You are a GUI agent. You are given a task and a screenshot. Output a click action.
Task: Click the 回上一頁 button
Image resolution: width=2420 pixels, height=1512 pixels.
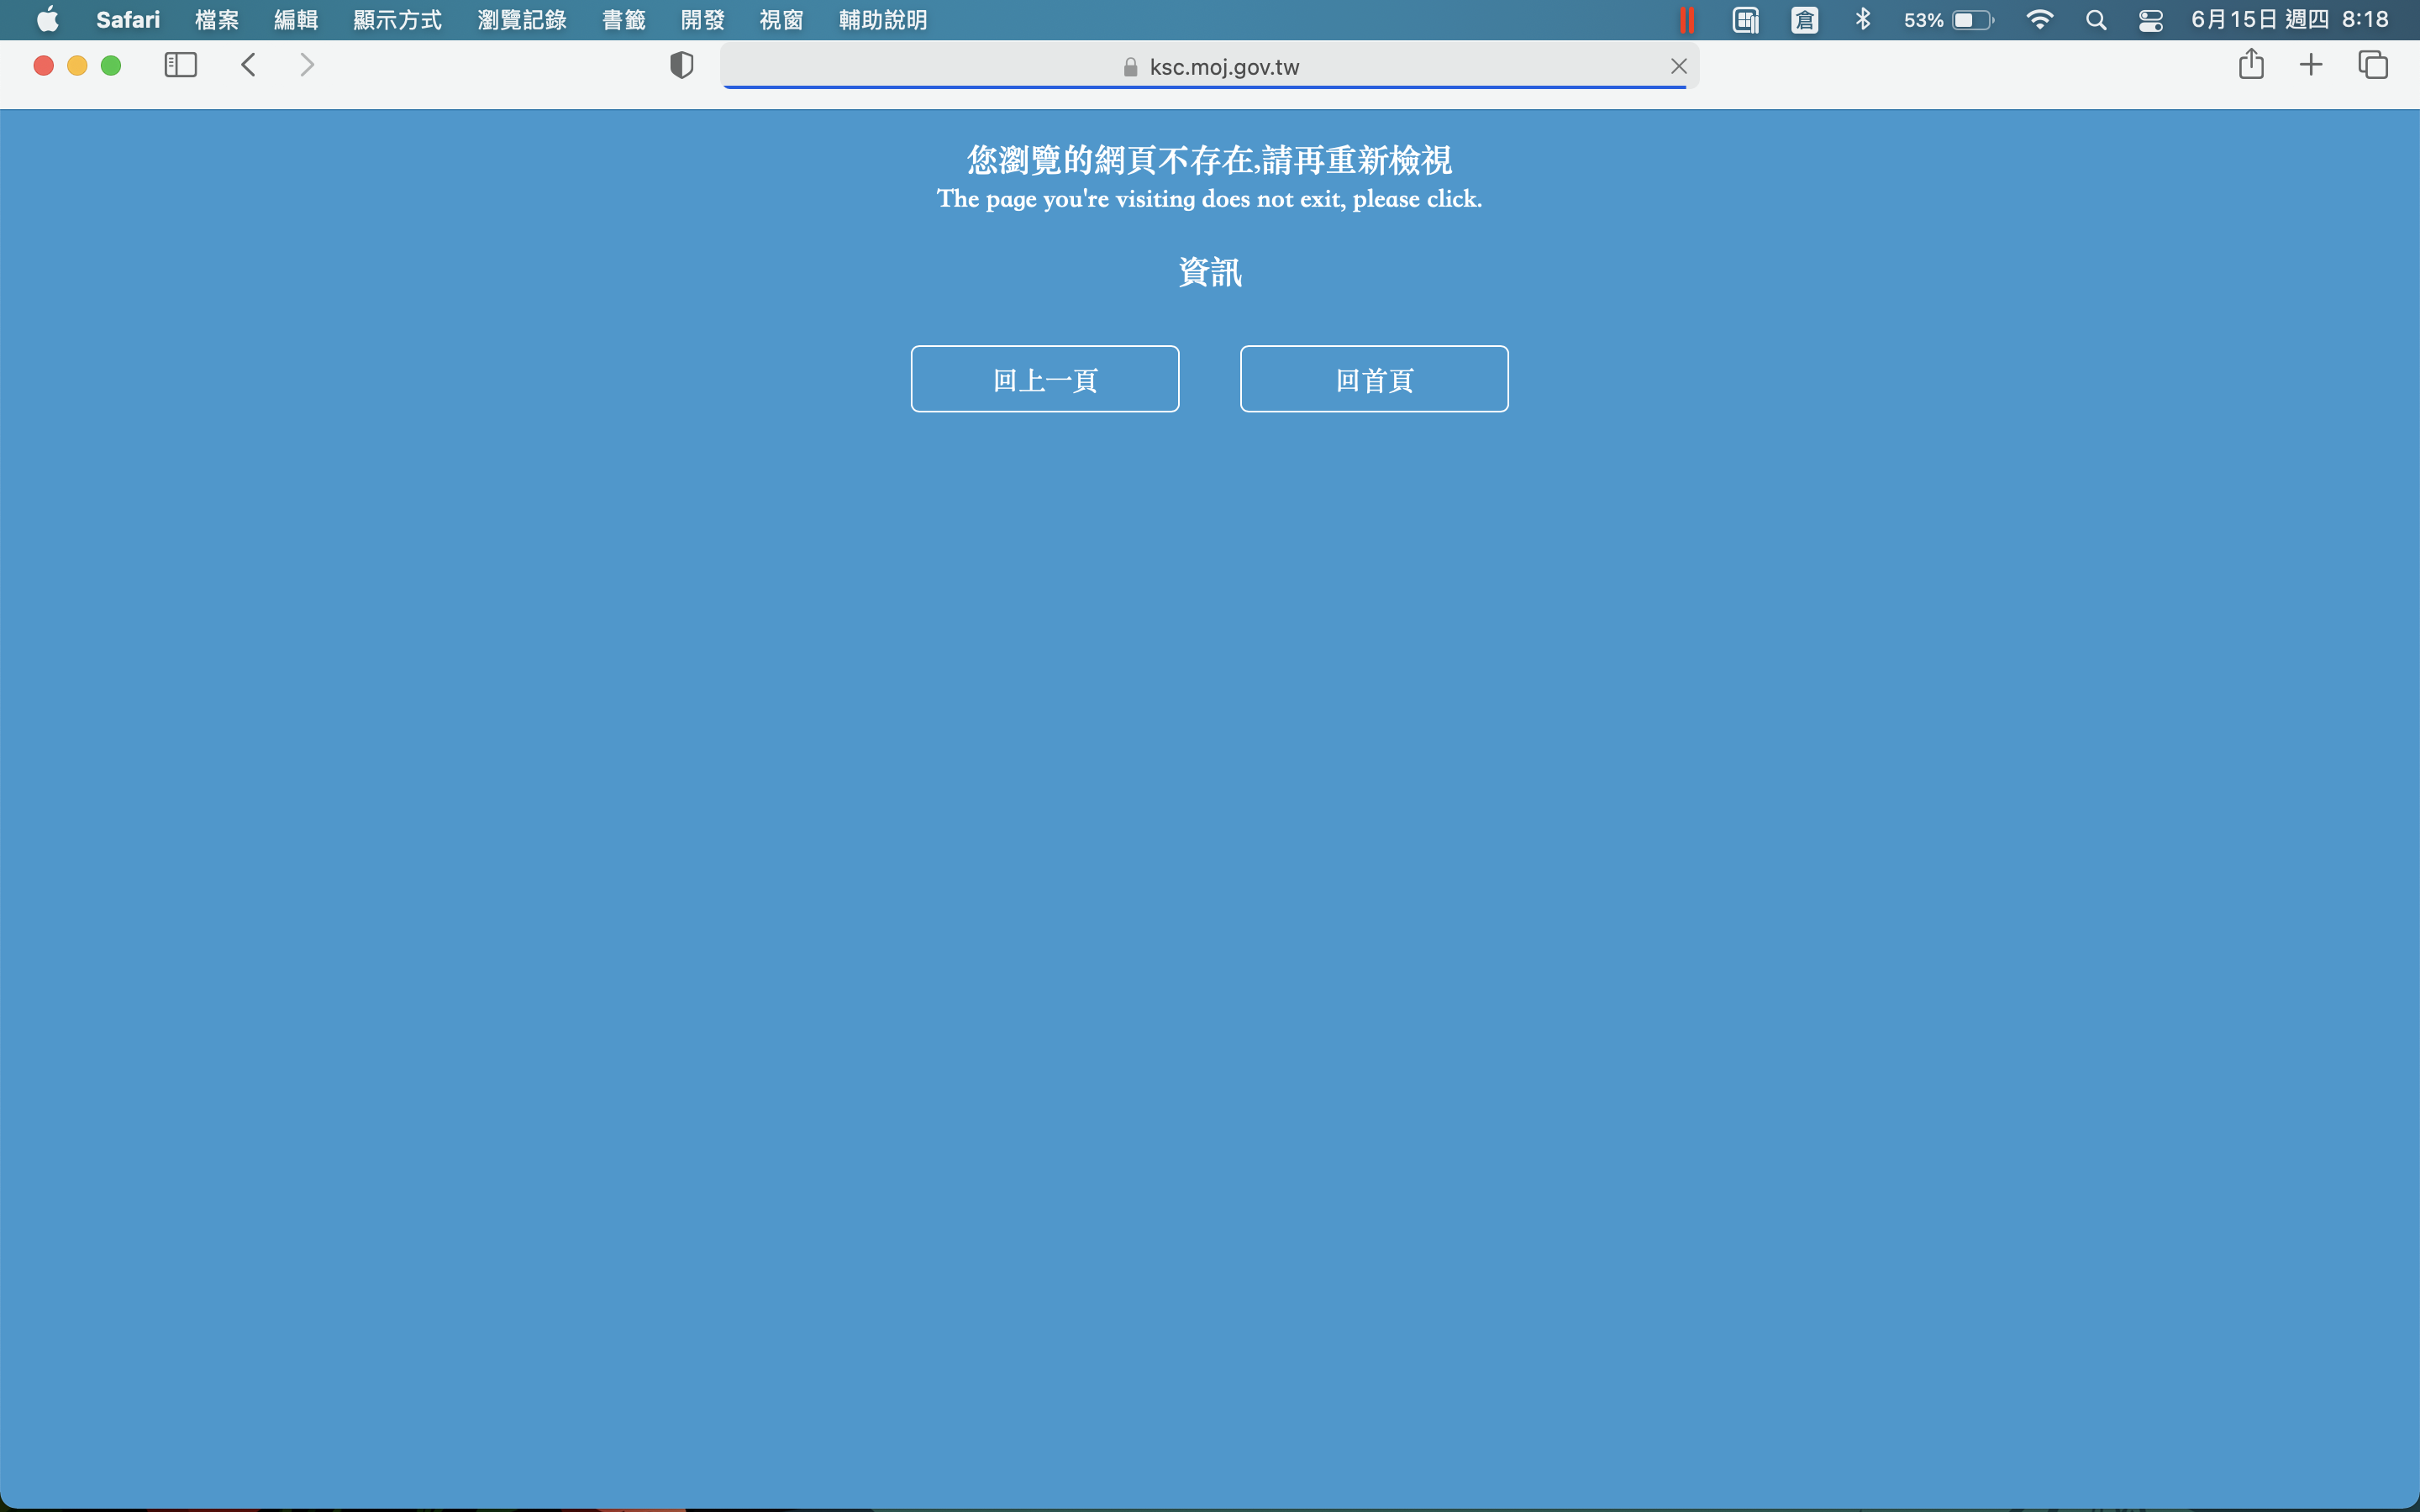click(1045, 379)
